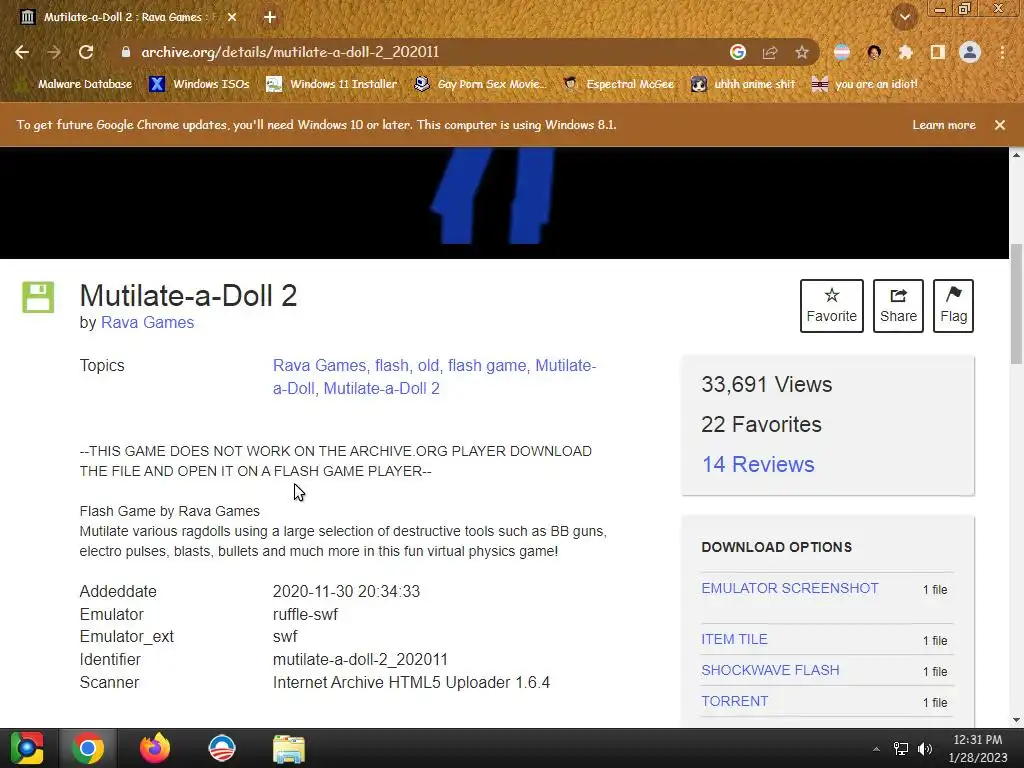Open the avatar extension icon
The image size is (1024, 768).
point(874,52)
